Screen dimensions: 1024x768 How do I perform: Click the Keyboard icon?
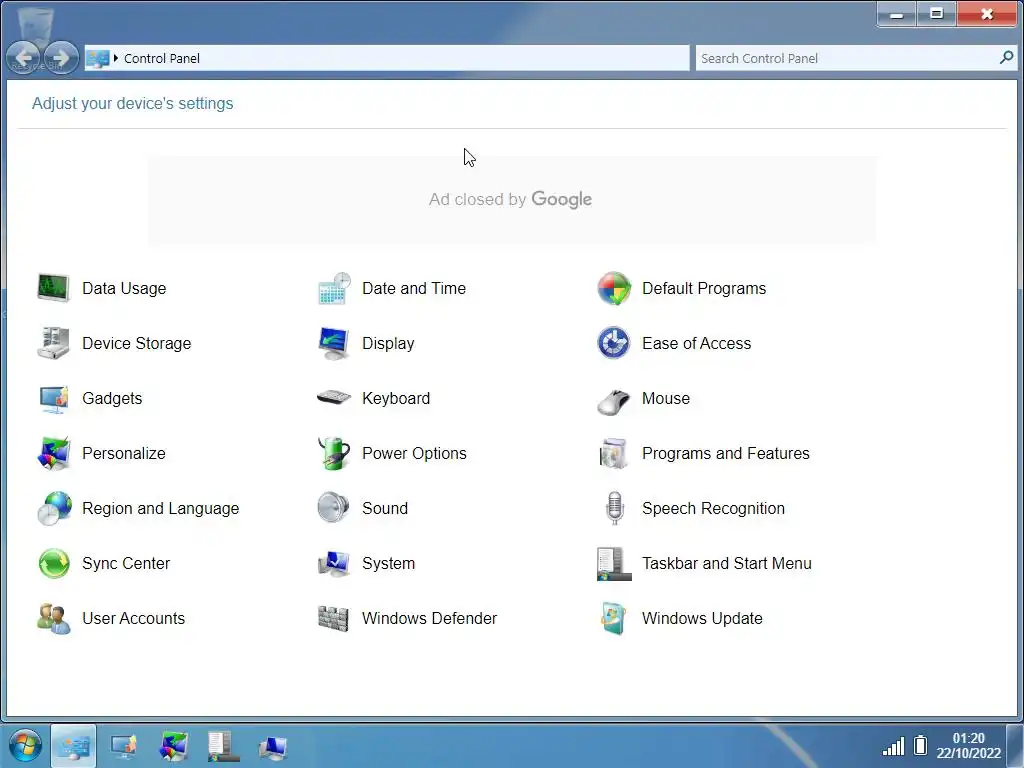pyautogui.click(x=334, y=397)
